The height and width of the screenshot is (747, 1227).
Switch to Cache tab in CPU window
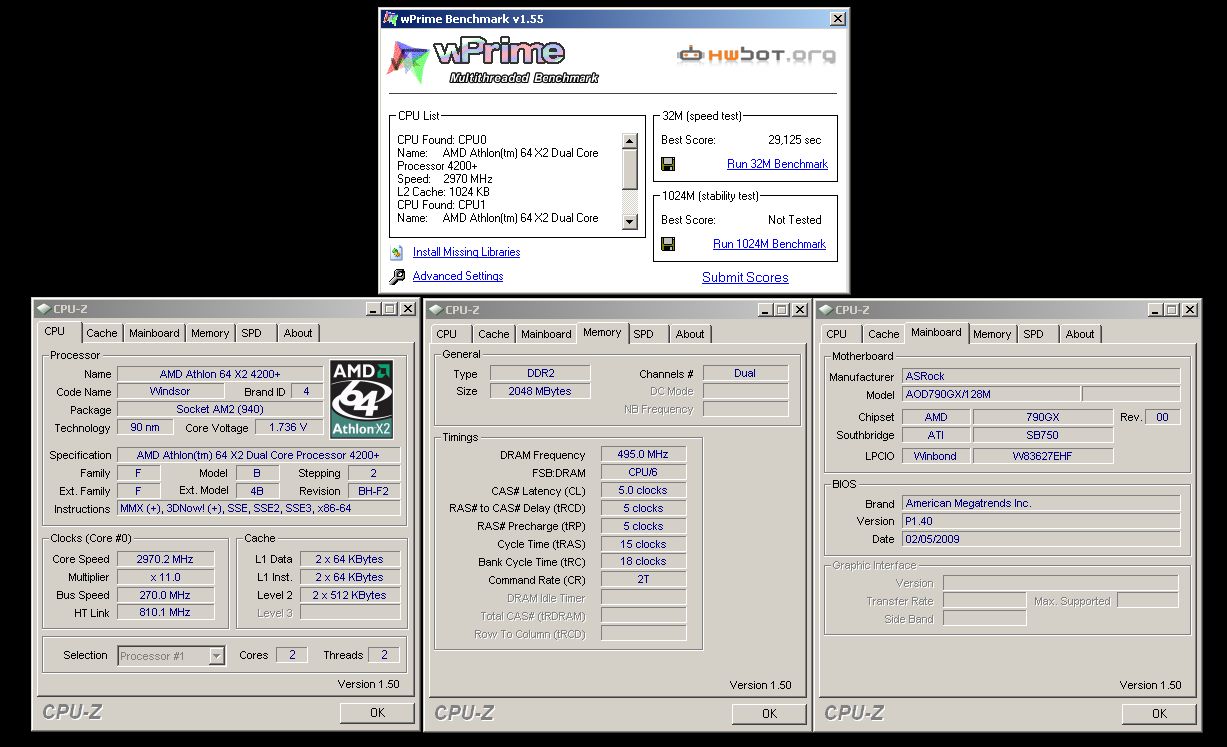(101, 333)
